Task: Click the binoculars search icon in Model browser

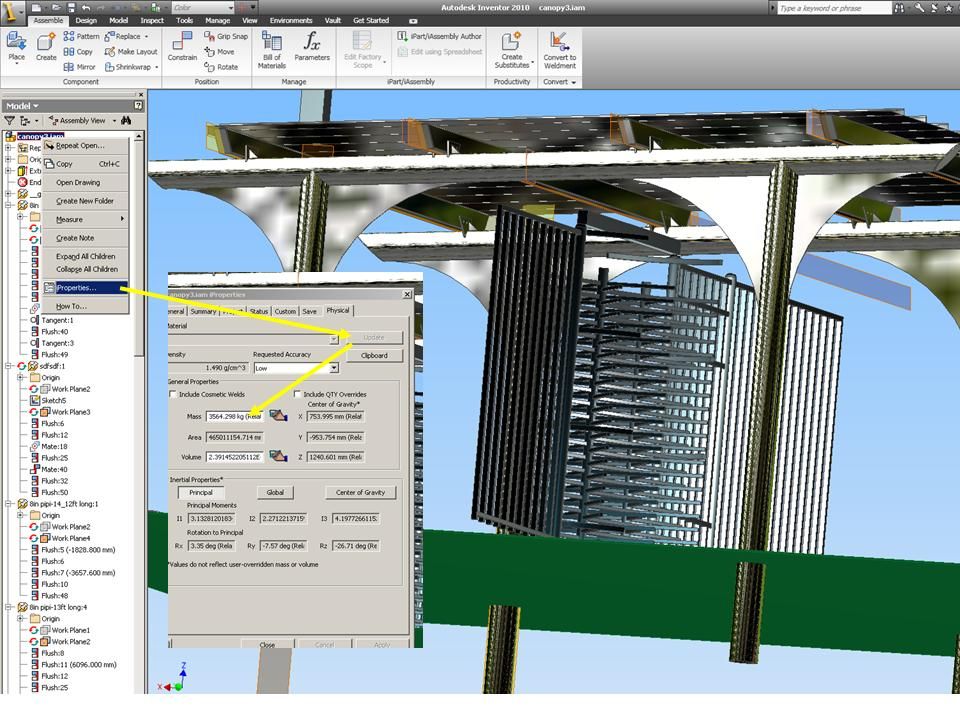Action: coord(126,119)
